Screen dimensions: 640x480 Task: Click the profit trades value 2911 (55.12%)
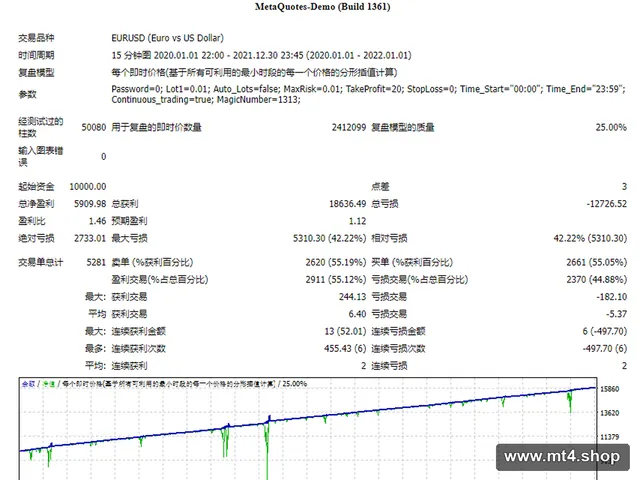click(336, 280)
